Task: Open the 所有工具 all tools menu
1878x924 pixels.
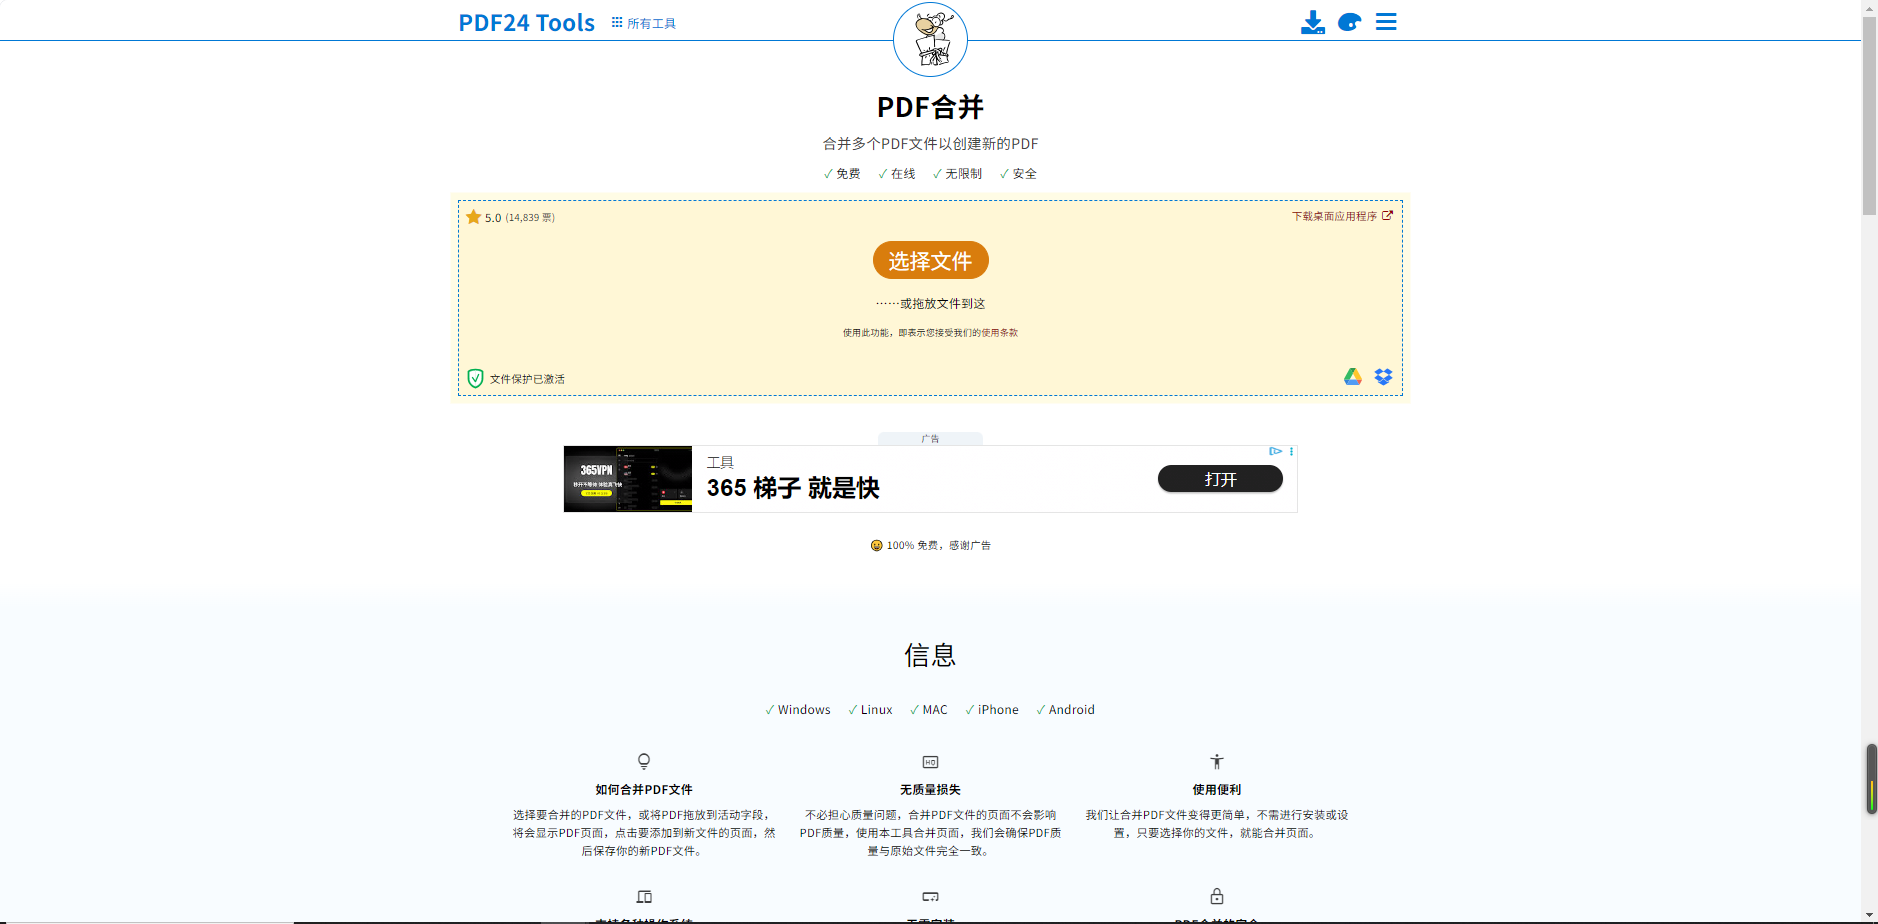Action: click(644, 23)
